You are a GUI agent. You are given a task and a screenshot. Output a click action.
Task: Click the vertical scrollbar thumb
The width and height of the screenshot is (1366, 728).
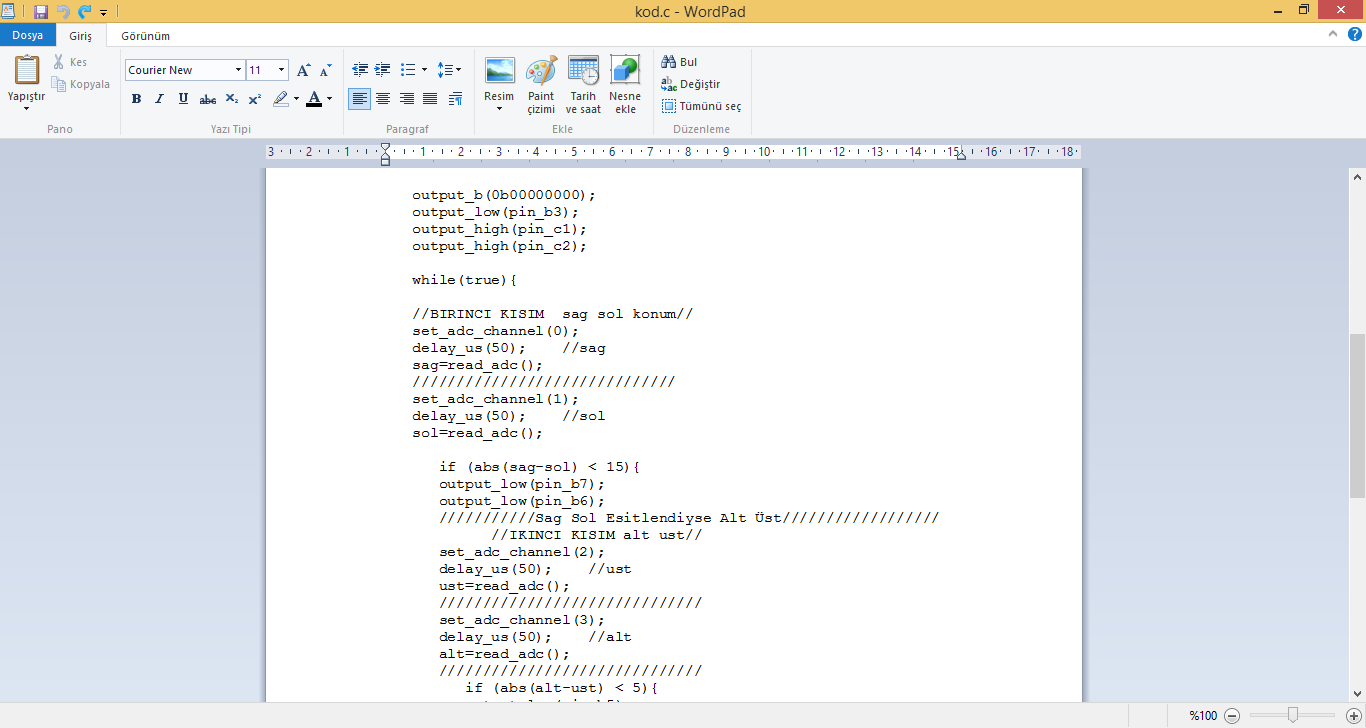tap(1357, 415)
